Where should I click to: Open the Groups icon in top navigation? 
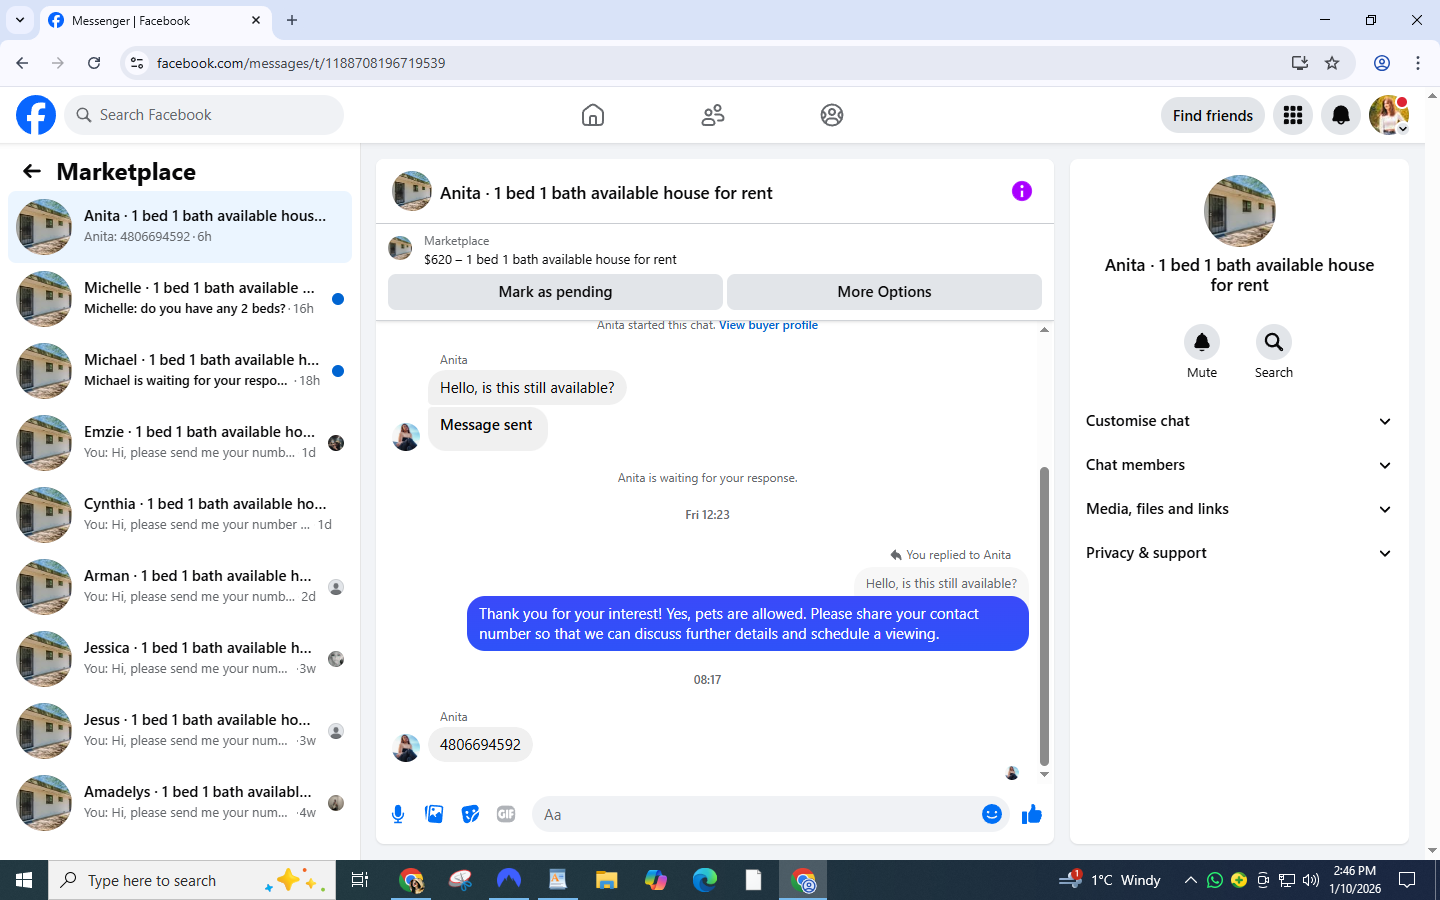click(x=832, y=115)
